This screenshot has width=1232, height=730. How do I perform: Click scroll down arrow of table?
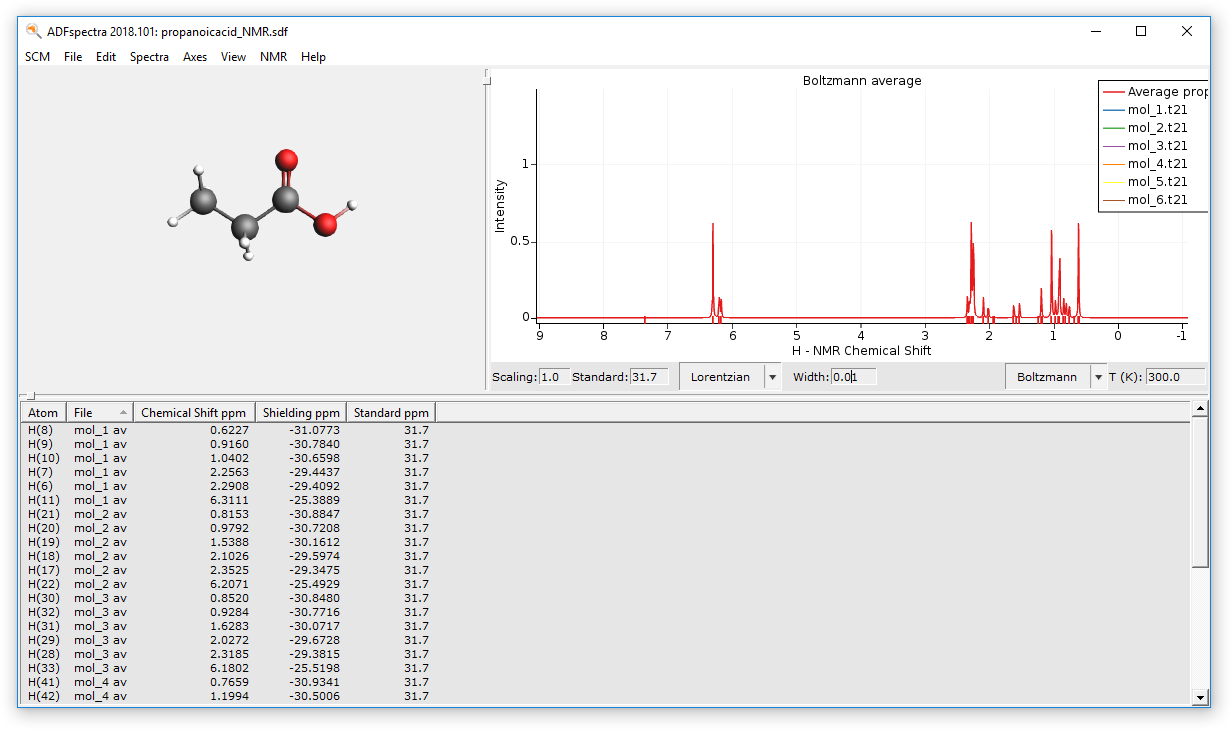click(1201, 697)
